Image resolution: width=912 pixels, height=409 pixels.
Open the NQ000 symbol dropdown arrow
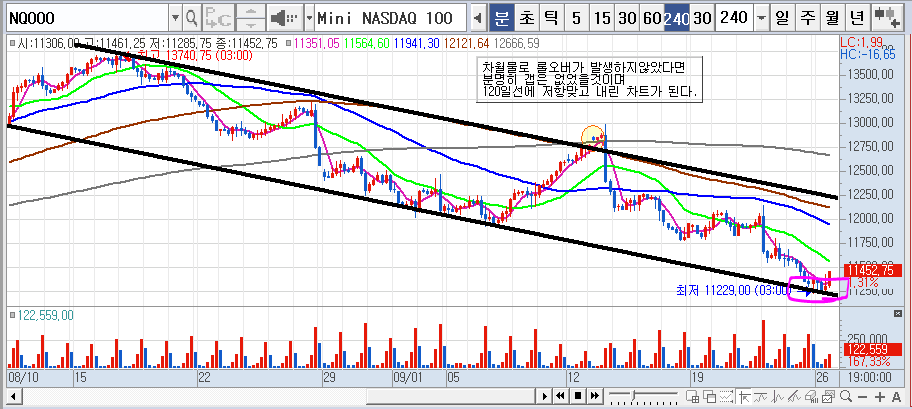[176, 18]
